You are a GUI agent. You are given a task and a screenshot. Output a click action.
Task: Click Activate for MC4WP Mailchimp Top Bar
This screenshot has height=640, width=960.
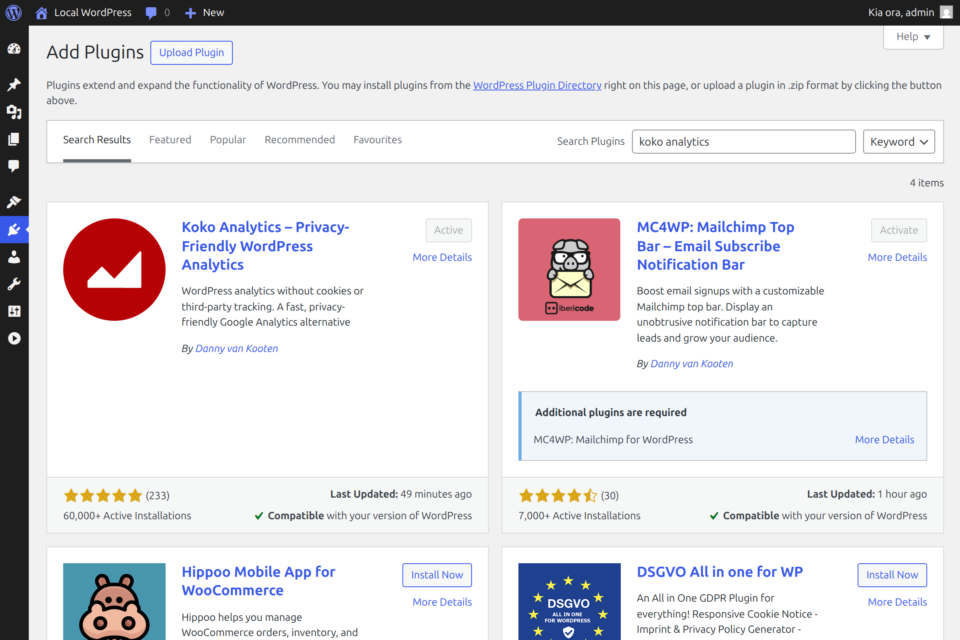tap(899, 230)
